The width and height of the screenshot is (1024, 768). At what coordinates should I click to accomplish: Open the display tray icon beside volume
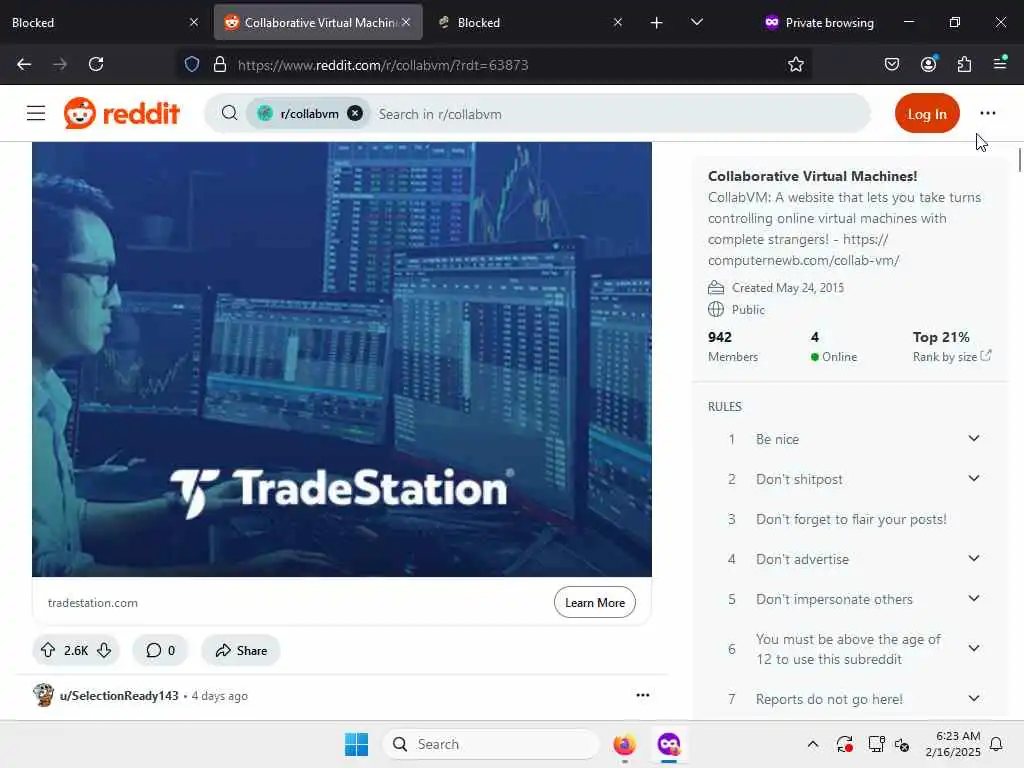(x=876, y=744)
